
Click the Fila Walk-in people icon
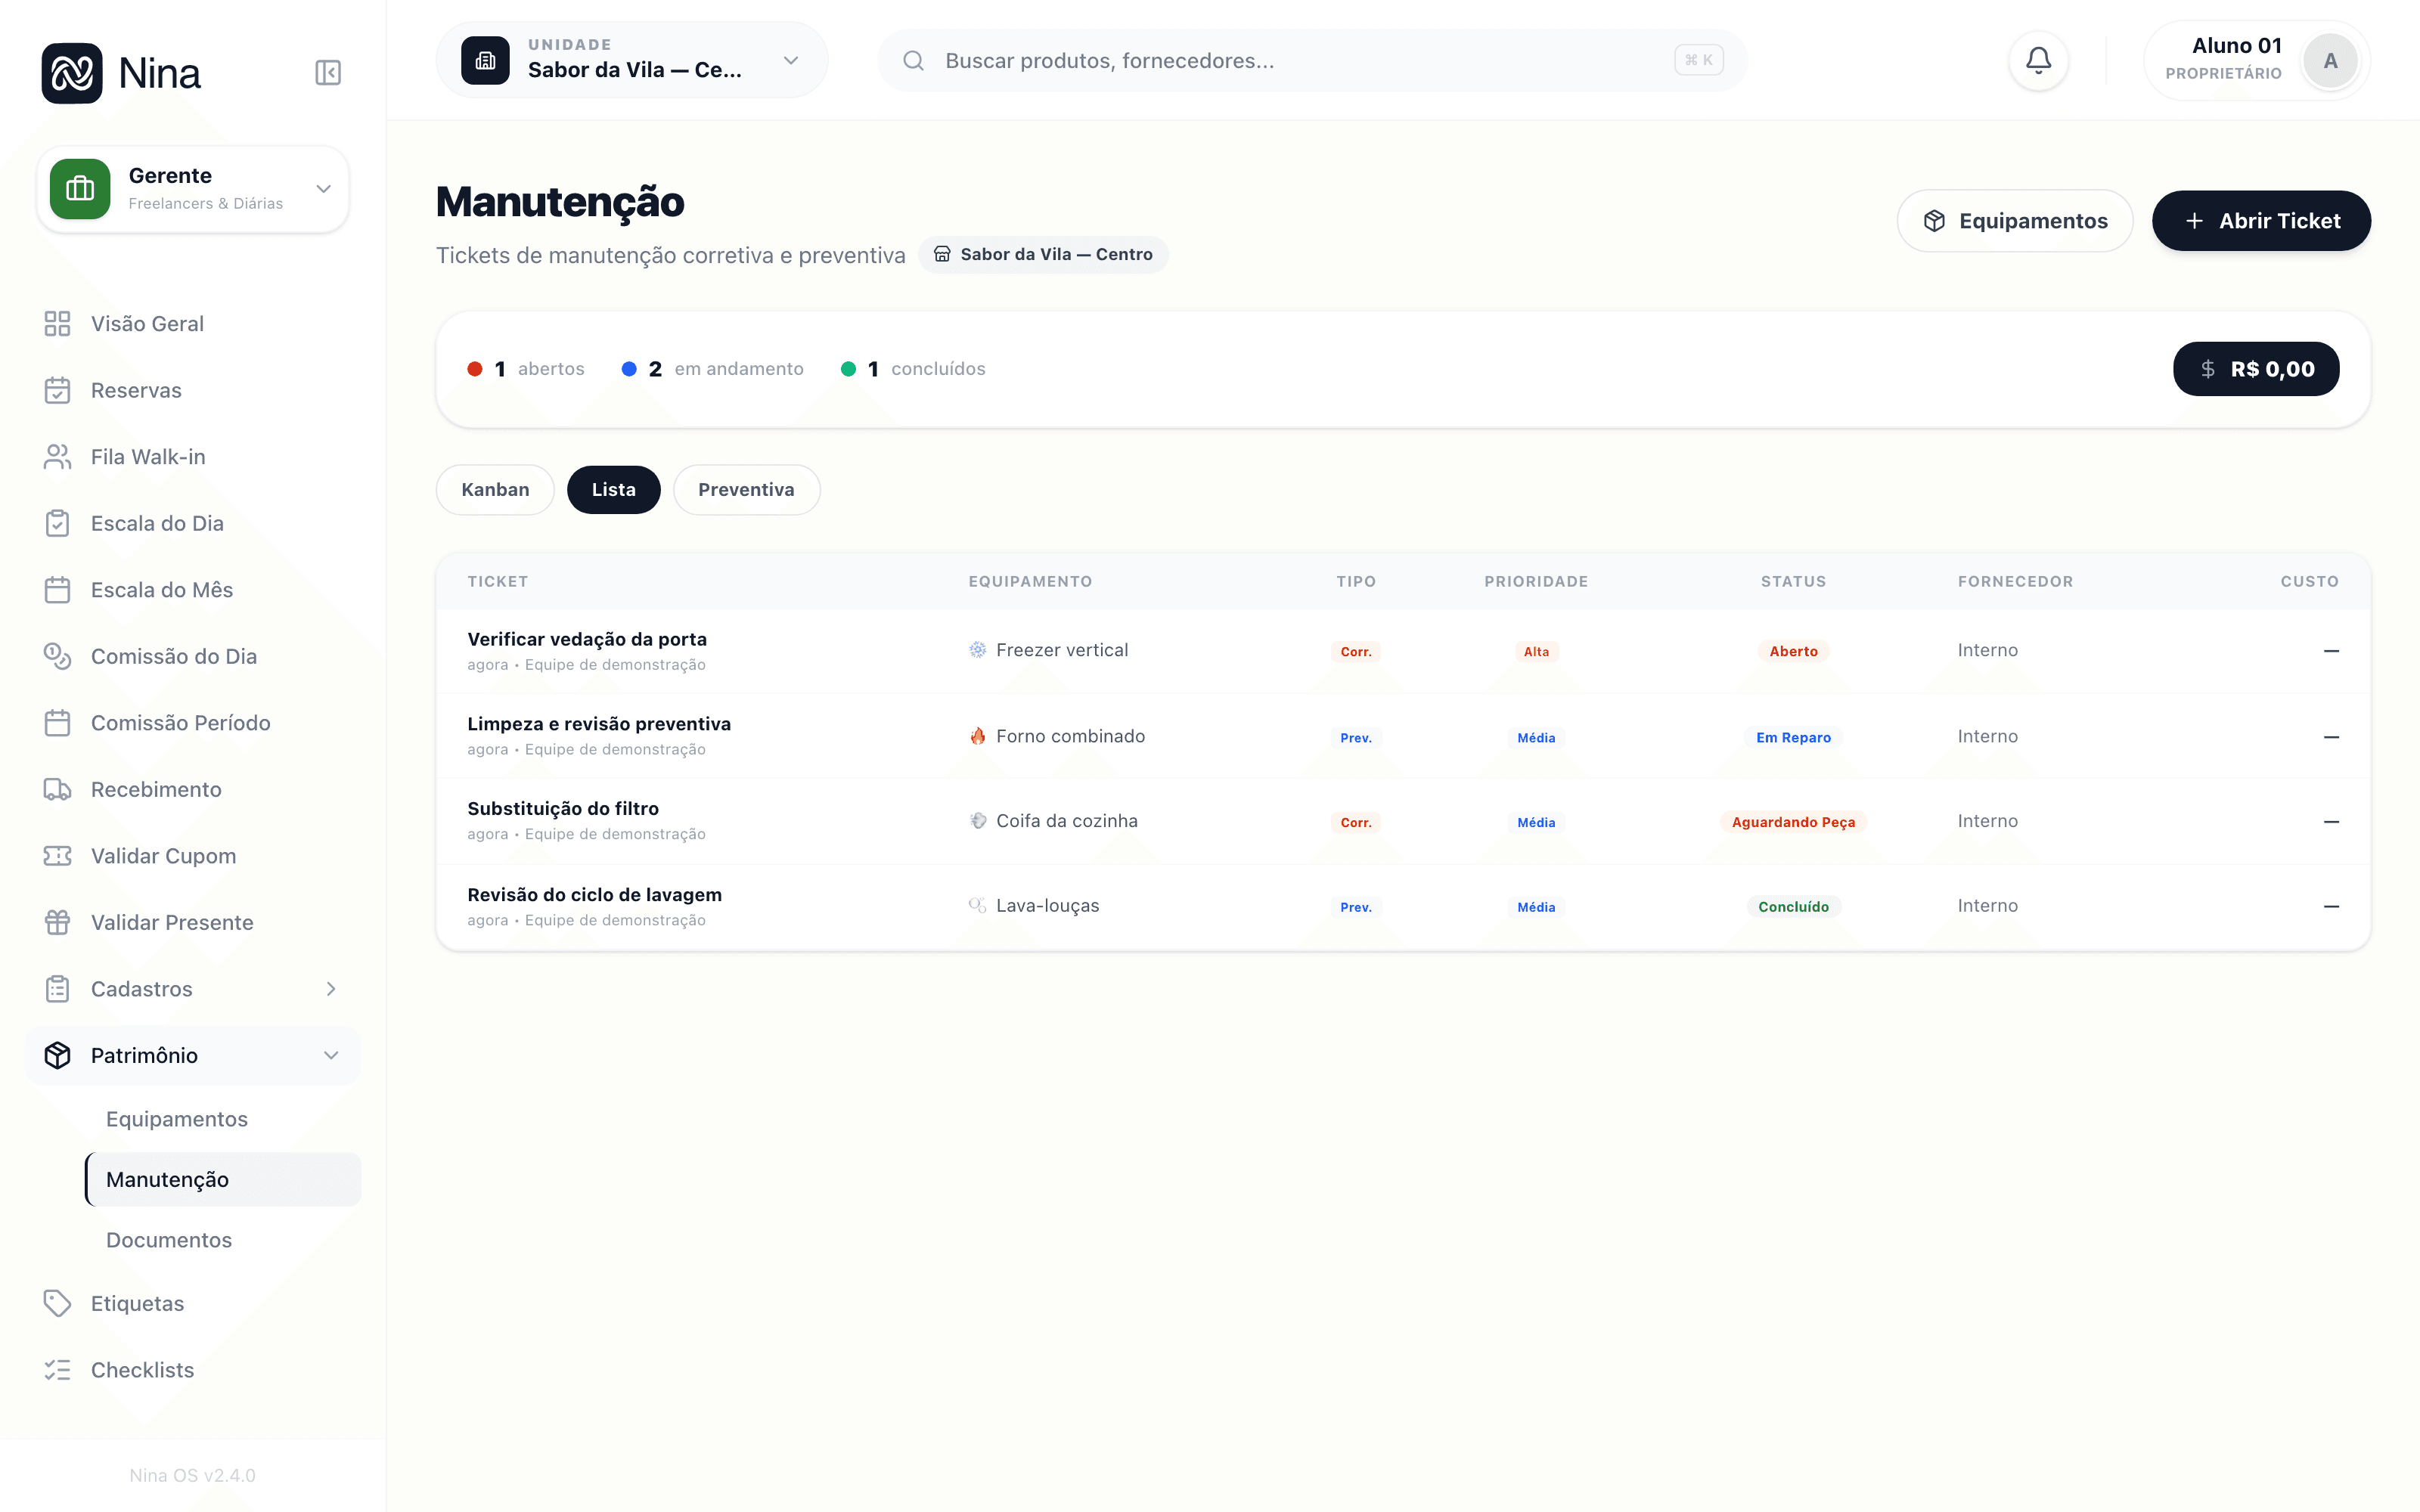click(57, 457)
